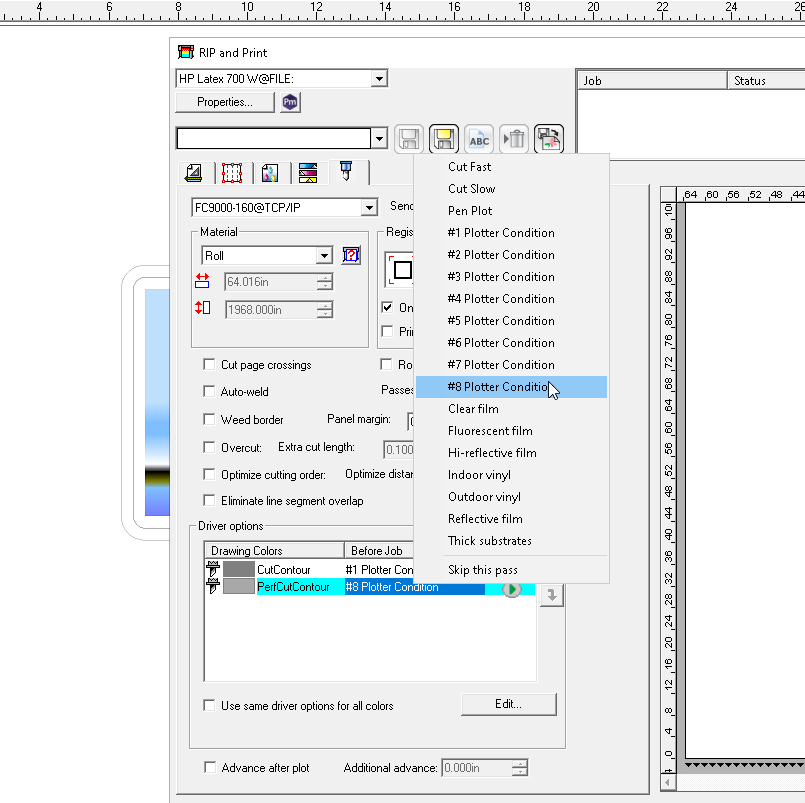Viewport: 805px width, 803px height.
Task: Click the rename preset ABC icon
Action: point(478,139)
